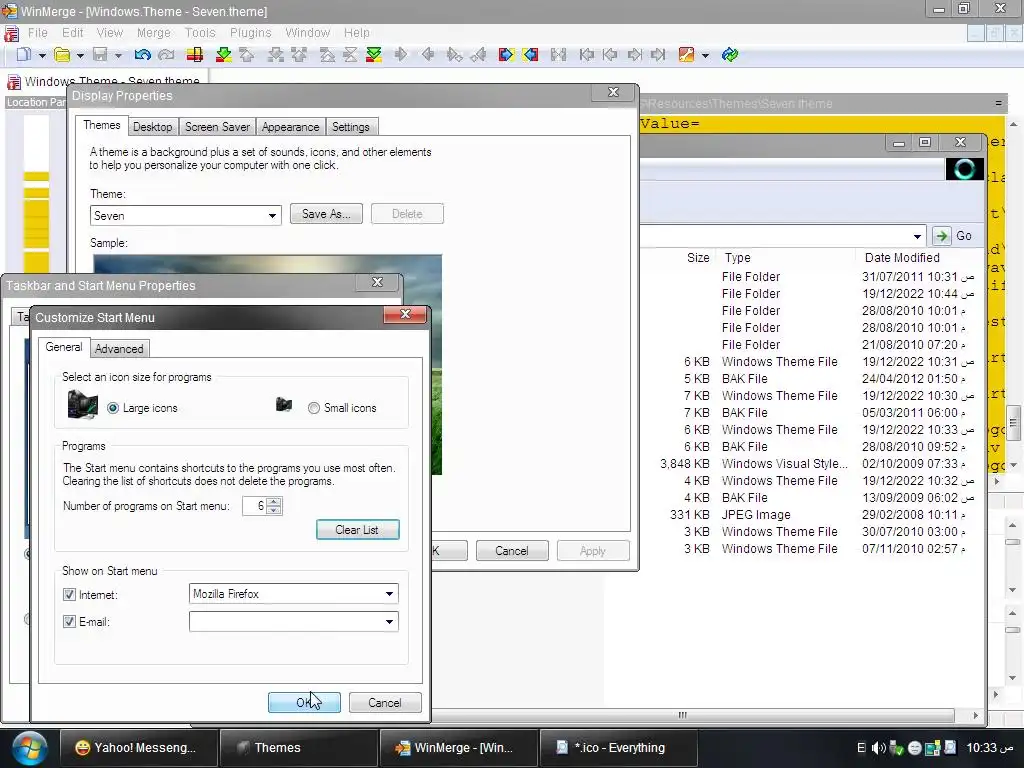This screenshot has height=768, width=1024.
Task: Open the Plugins menu
Action: click(250, 33)
